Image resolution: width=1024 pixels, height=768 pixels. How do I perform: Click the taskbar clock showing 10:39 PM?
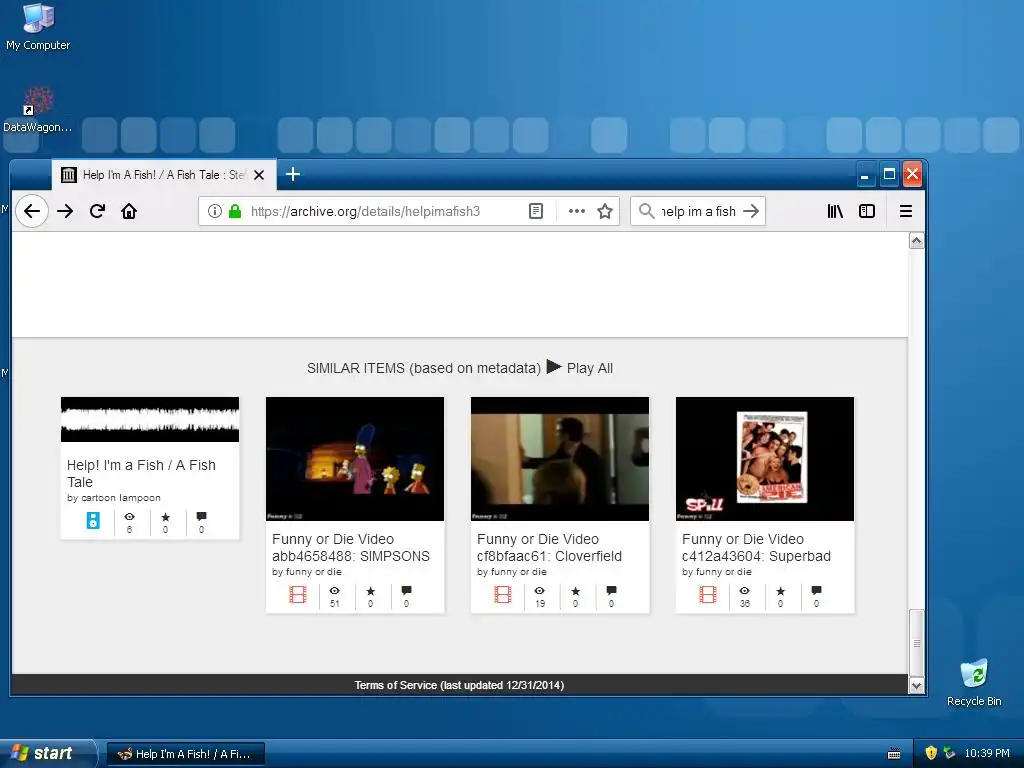[x=987, y=753]
